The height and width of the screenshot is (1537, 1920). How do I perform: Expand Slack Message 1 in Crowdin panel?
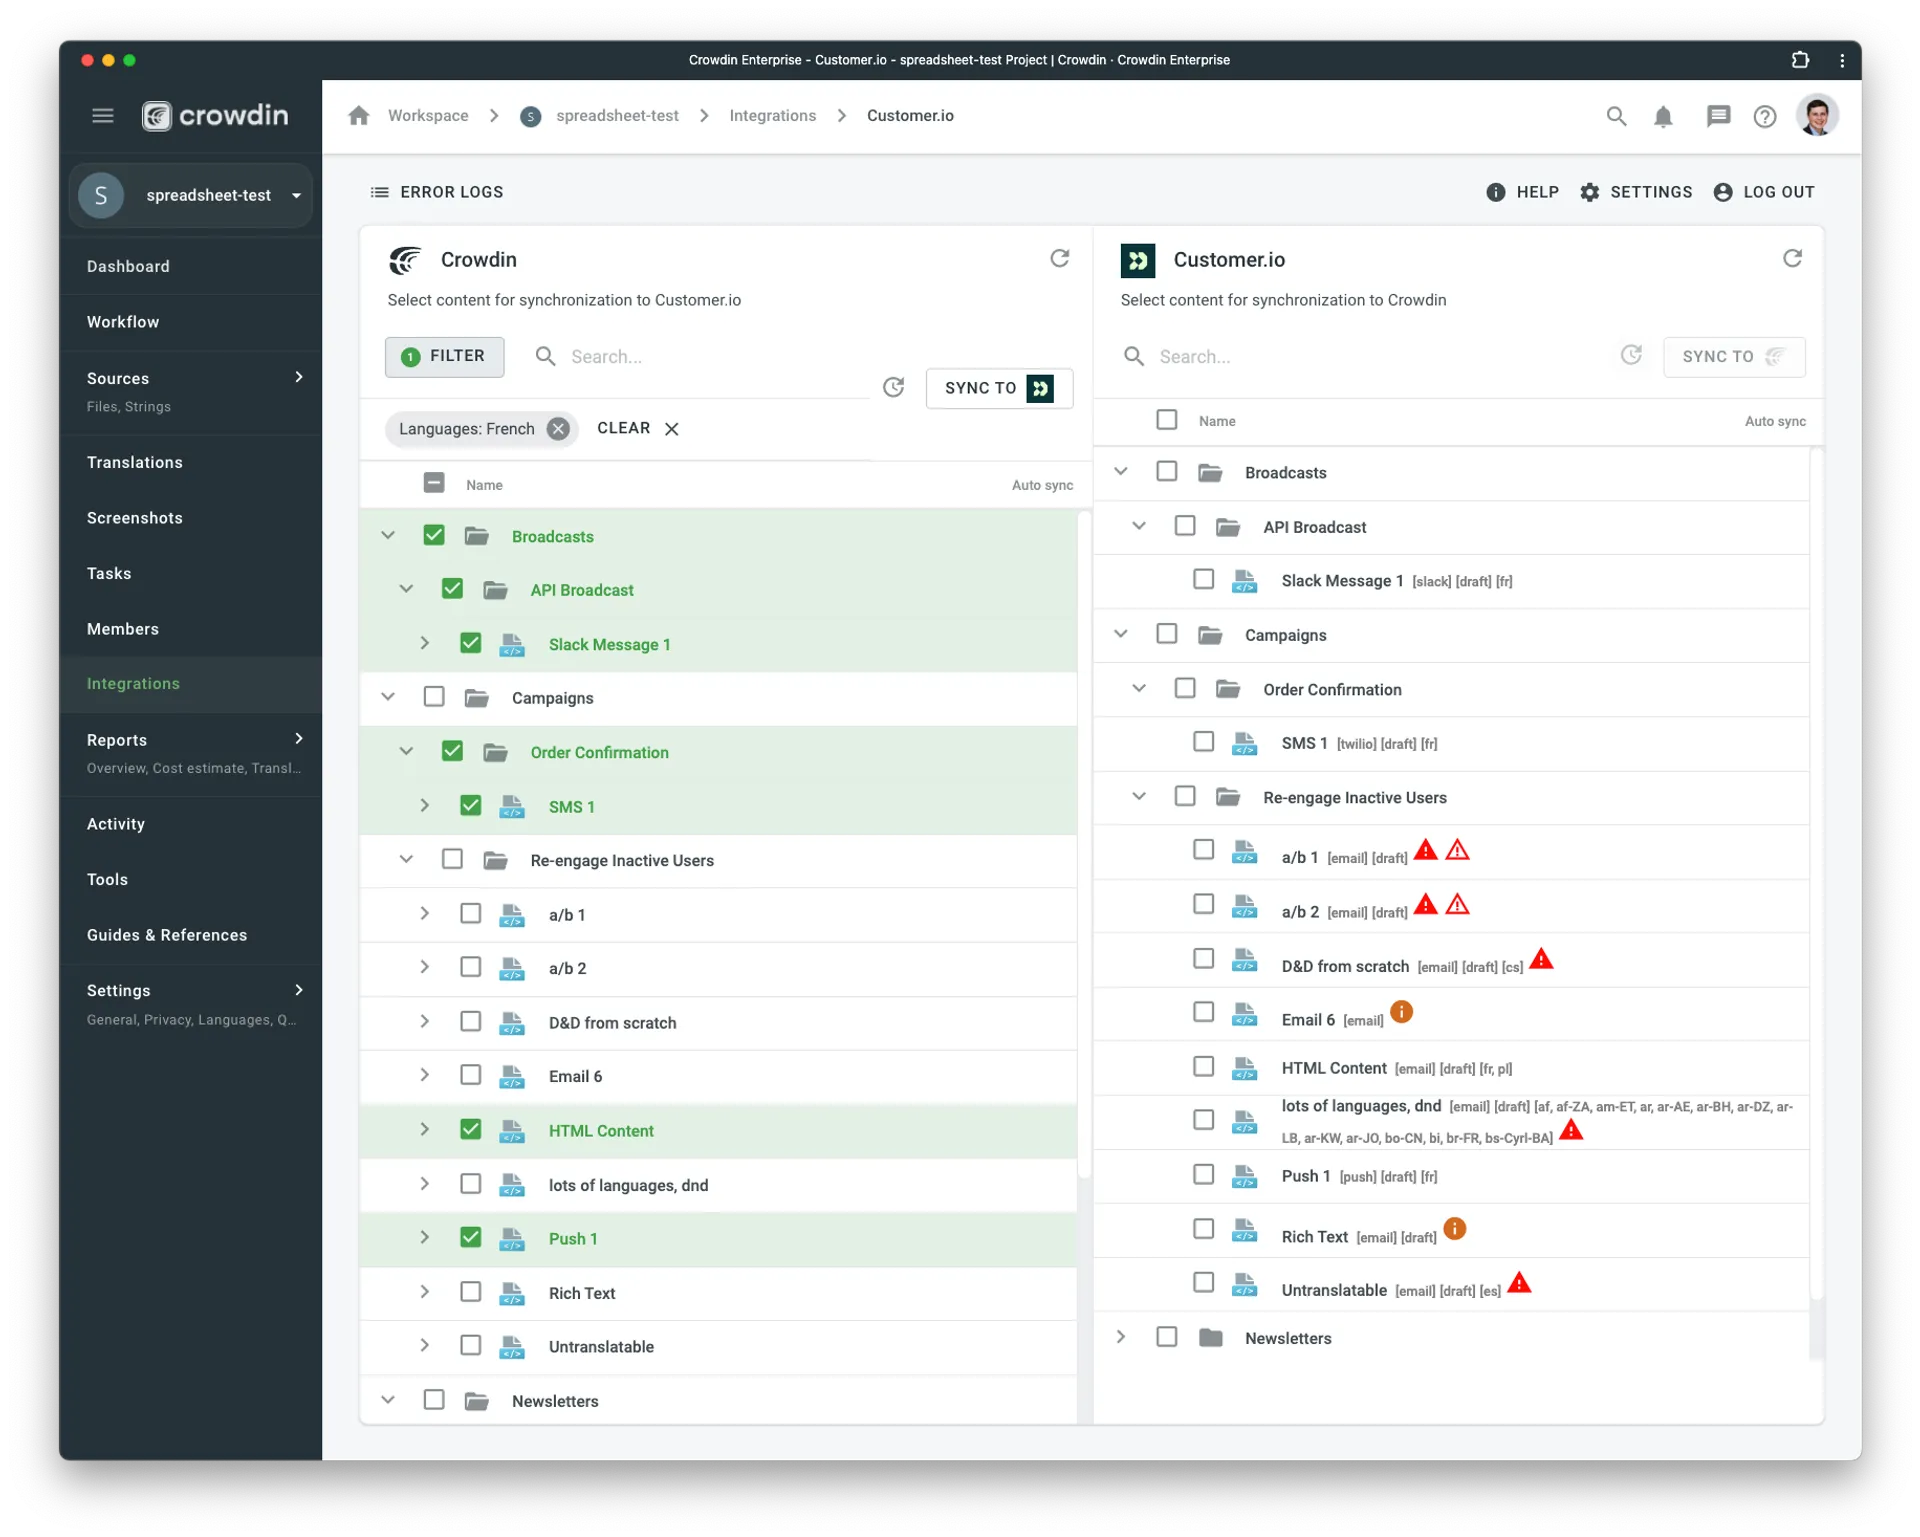tap(425, 643)
